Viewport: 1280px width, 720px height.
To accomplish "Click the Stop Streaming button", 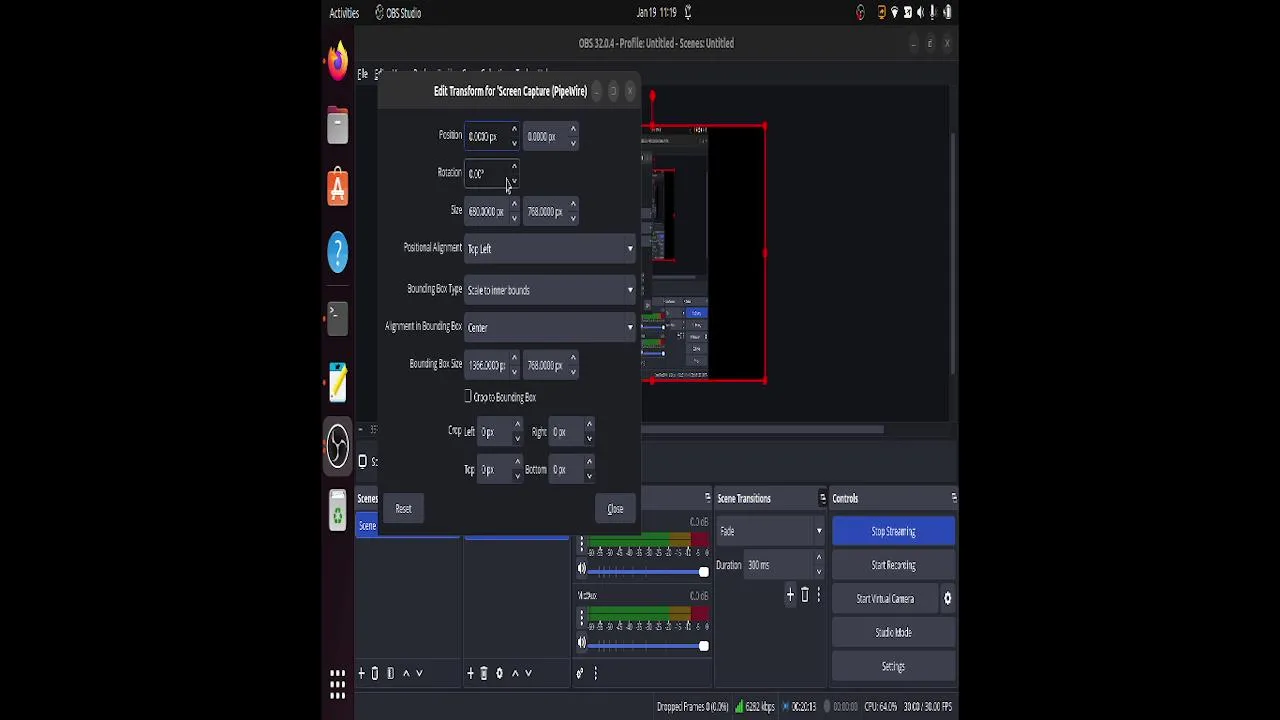I will coord(893,532).
